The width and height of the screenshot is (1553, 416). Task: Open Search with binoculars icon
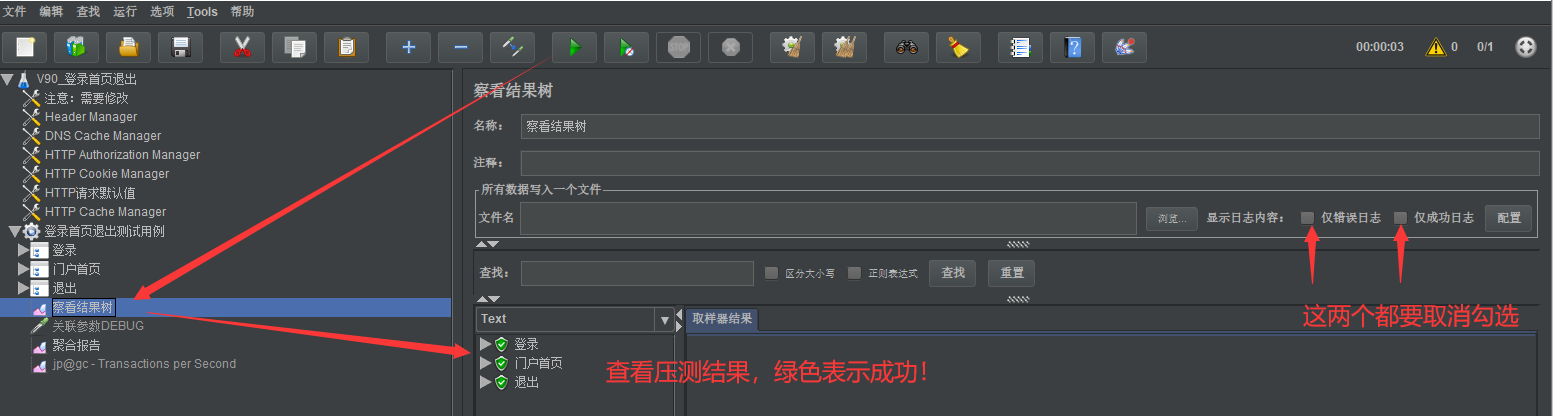point(906,47)
